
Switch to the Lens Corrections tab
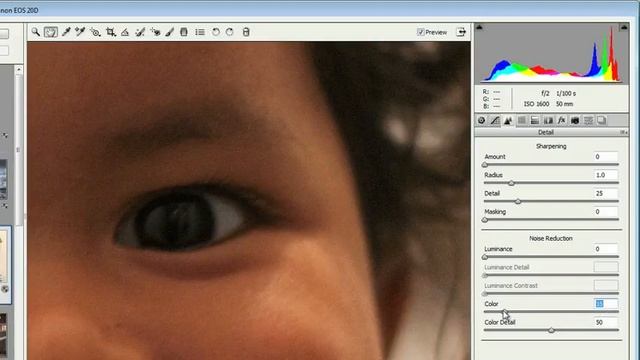point(548,120)
